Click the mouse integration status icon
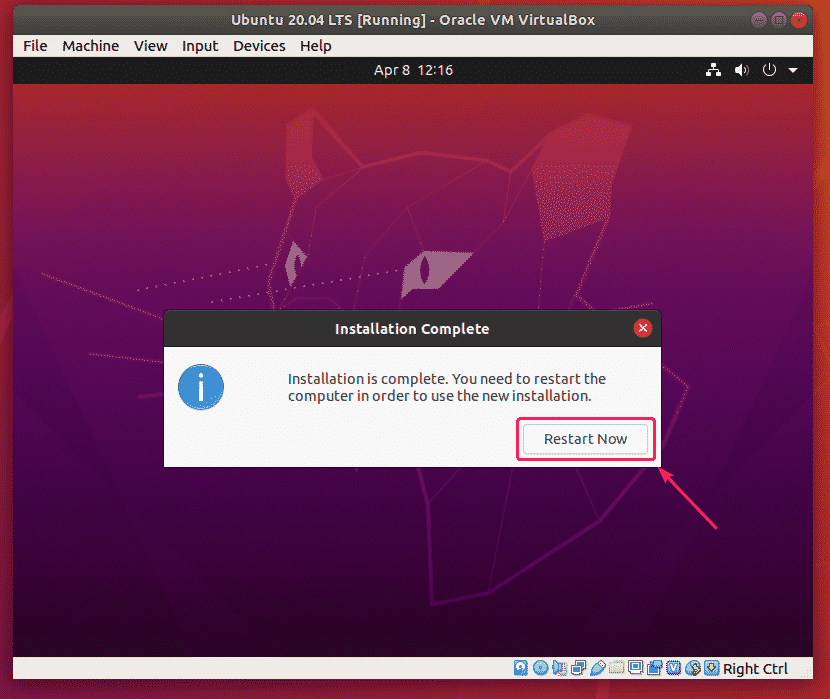 [692, 668]
